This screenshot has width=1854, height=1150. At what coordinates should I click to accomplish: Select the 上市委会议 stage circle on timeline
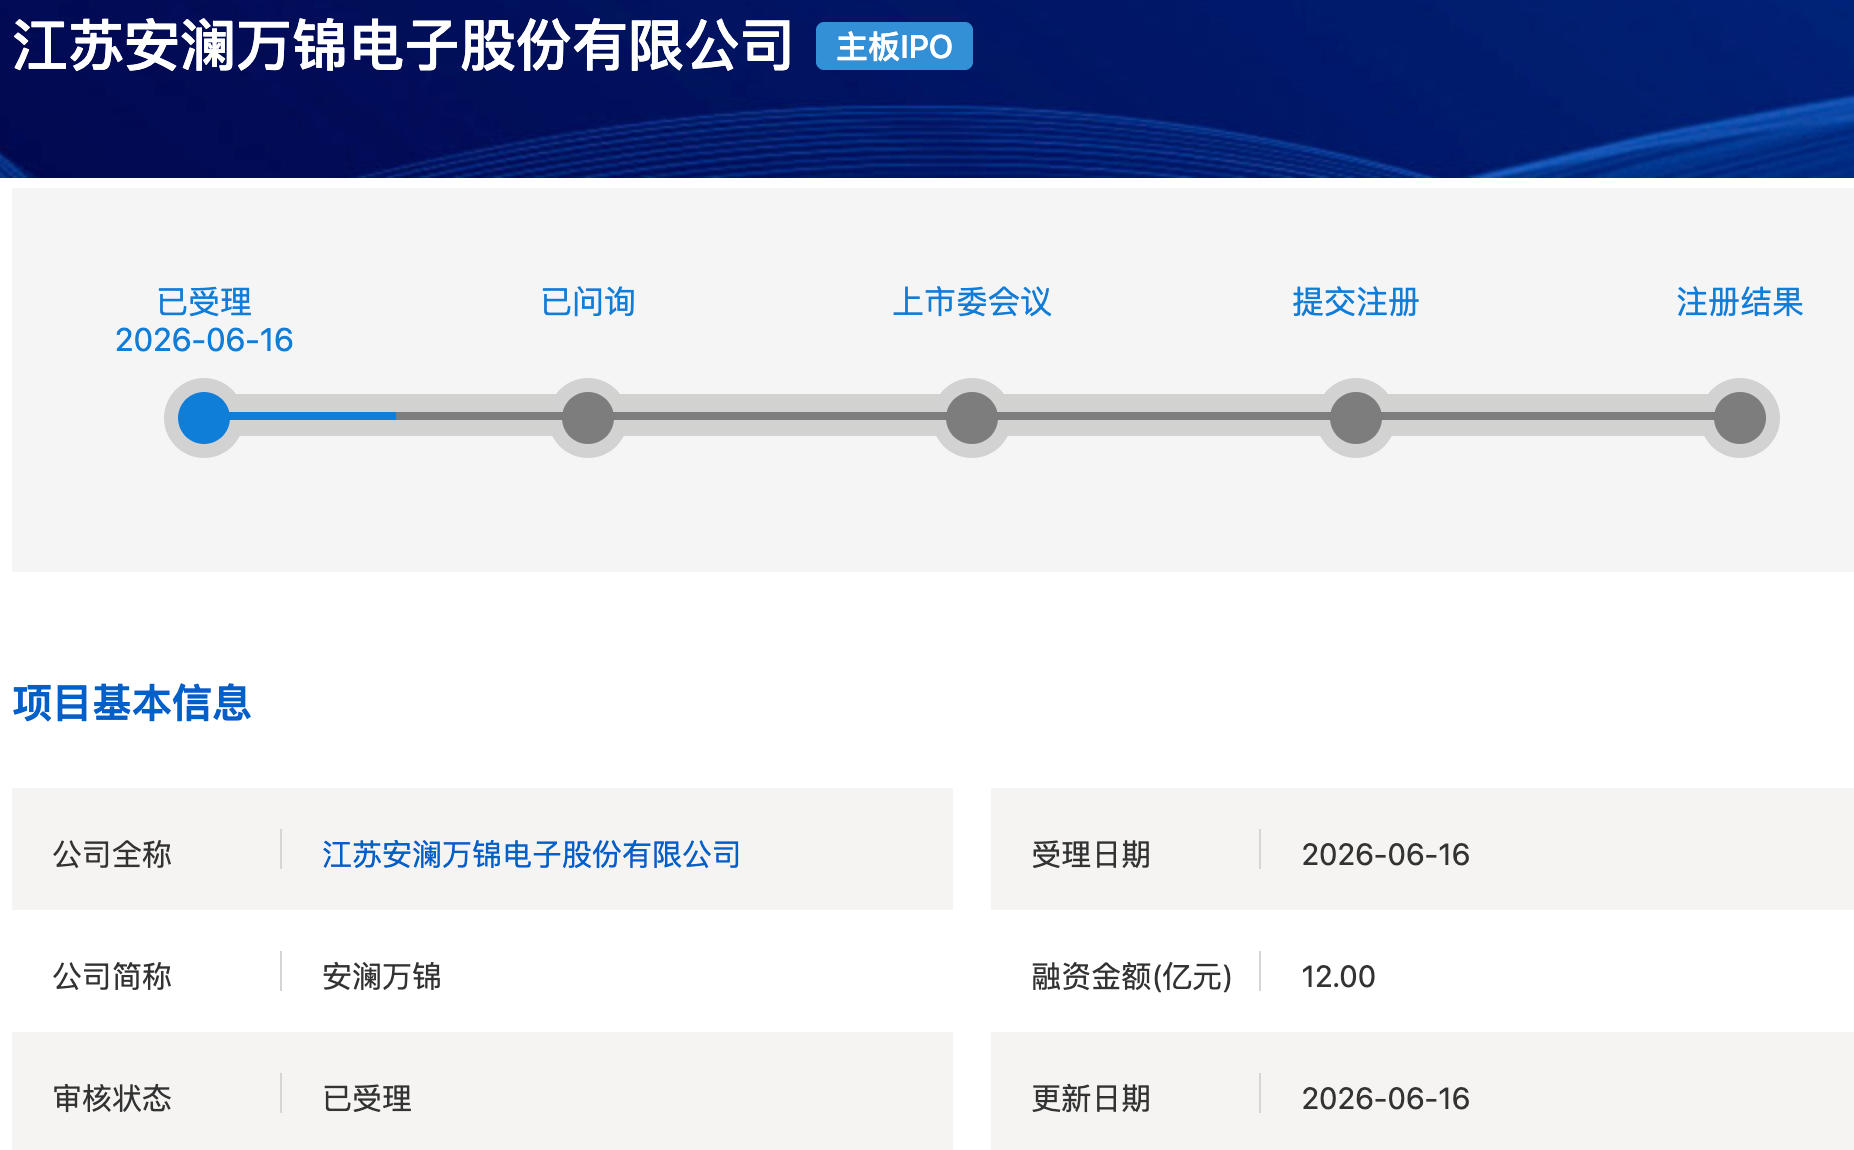(972, 418)
